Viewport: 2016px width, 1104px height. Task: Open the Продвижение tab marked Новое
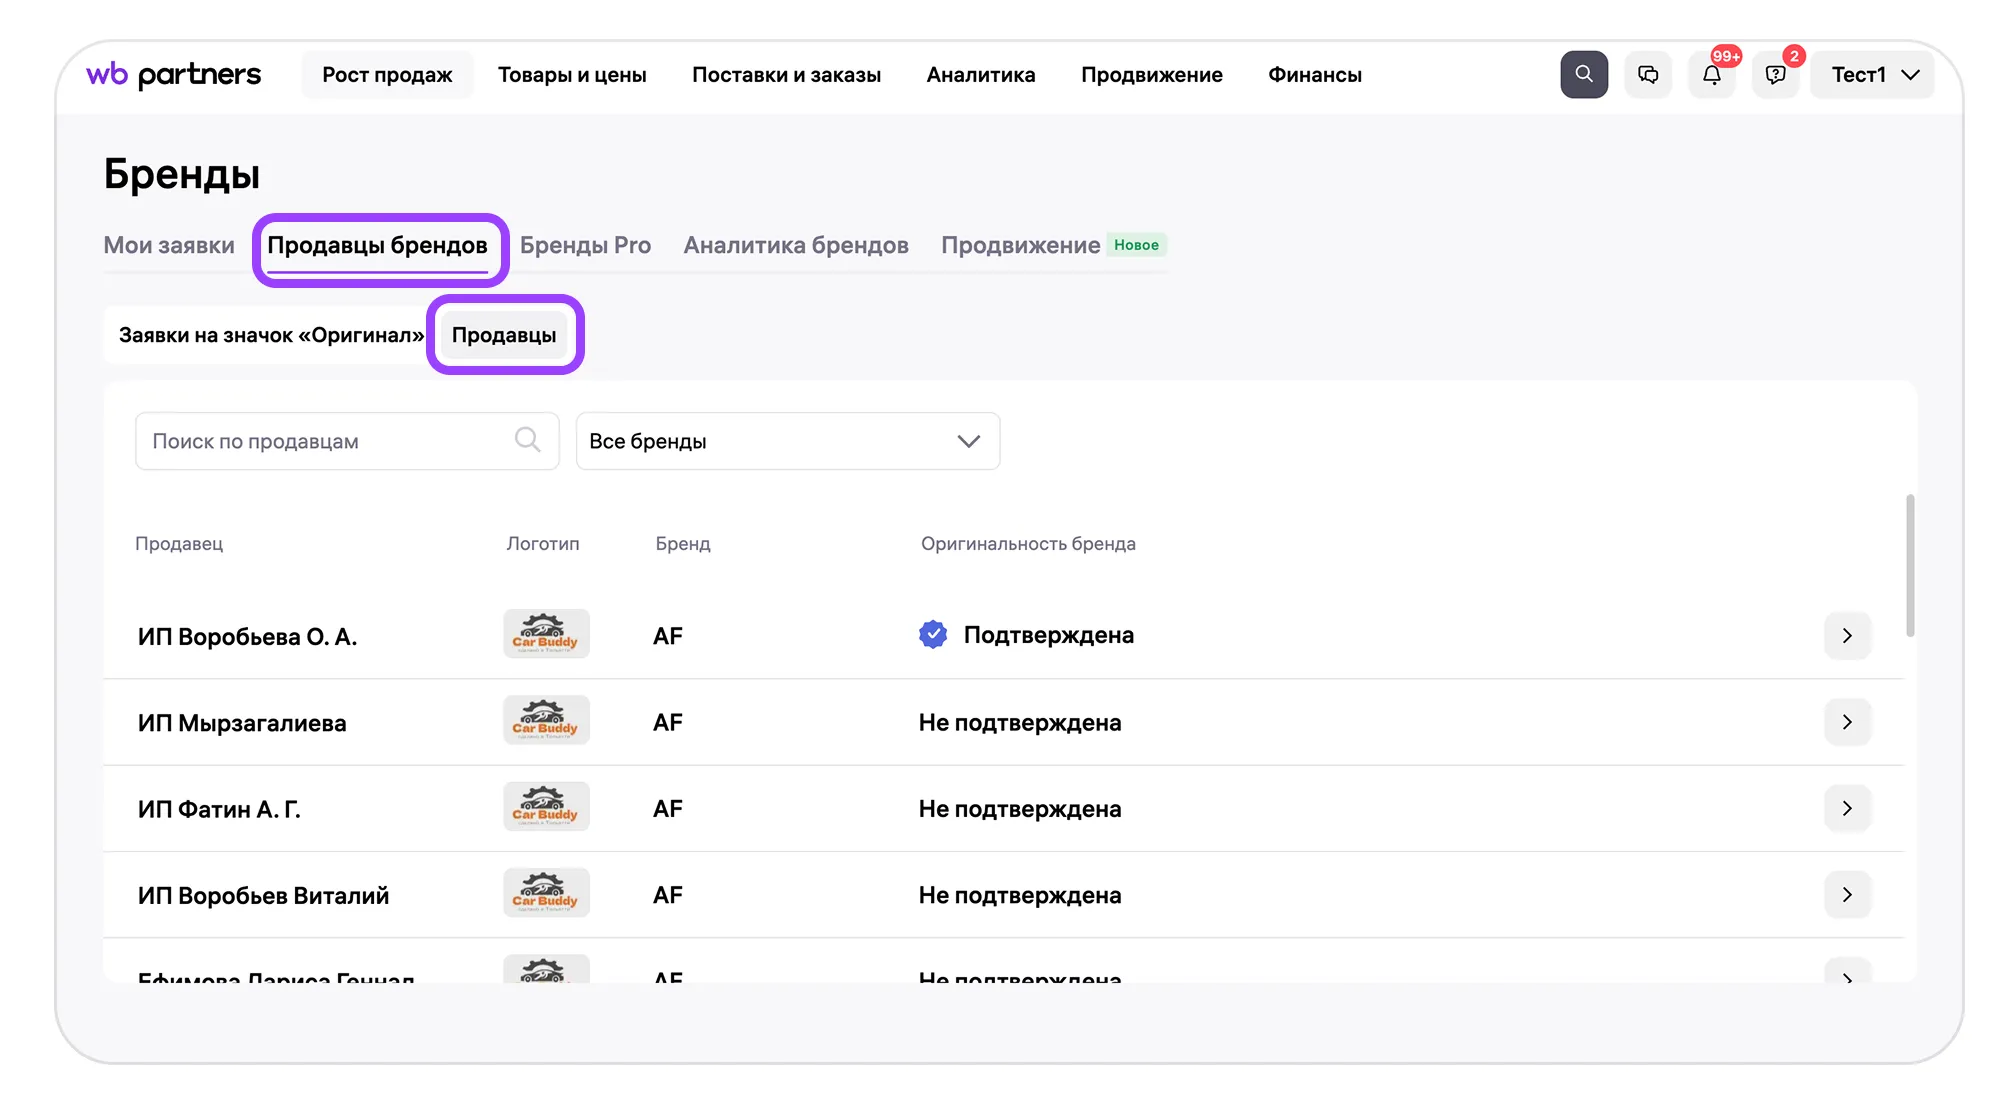tap(1053, 245)
